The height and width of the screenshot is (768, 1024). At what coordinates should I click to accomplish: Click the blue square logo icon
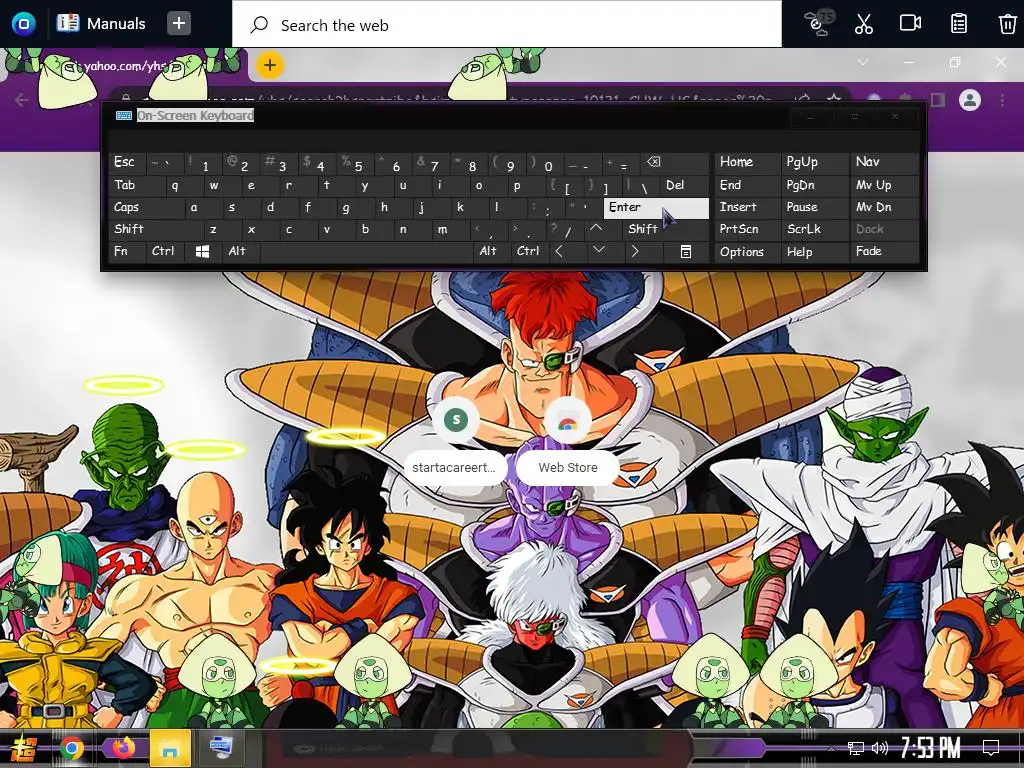(24, 24)
